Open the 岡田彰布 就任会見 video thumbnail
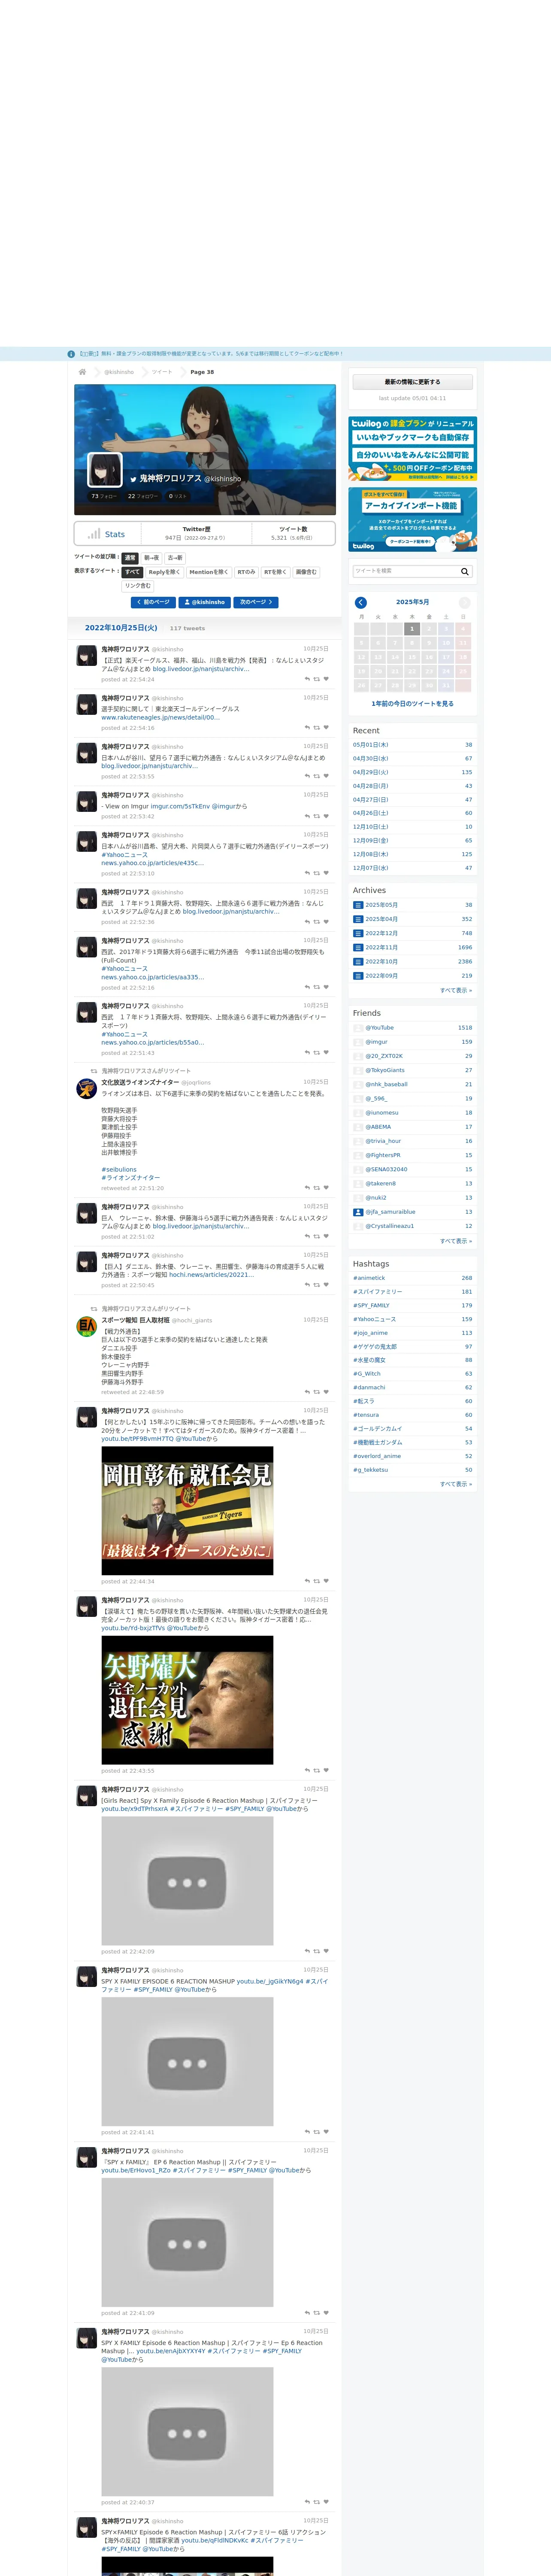 tap(187, 1511)
